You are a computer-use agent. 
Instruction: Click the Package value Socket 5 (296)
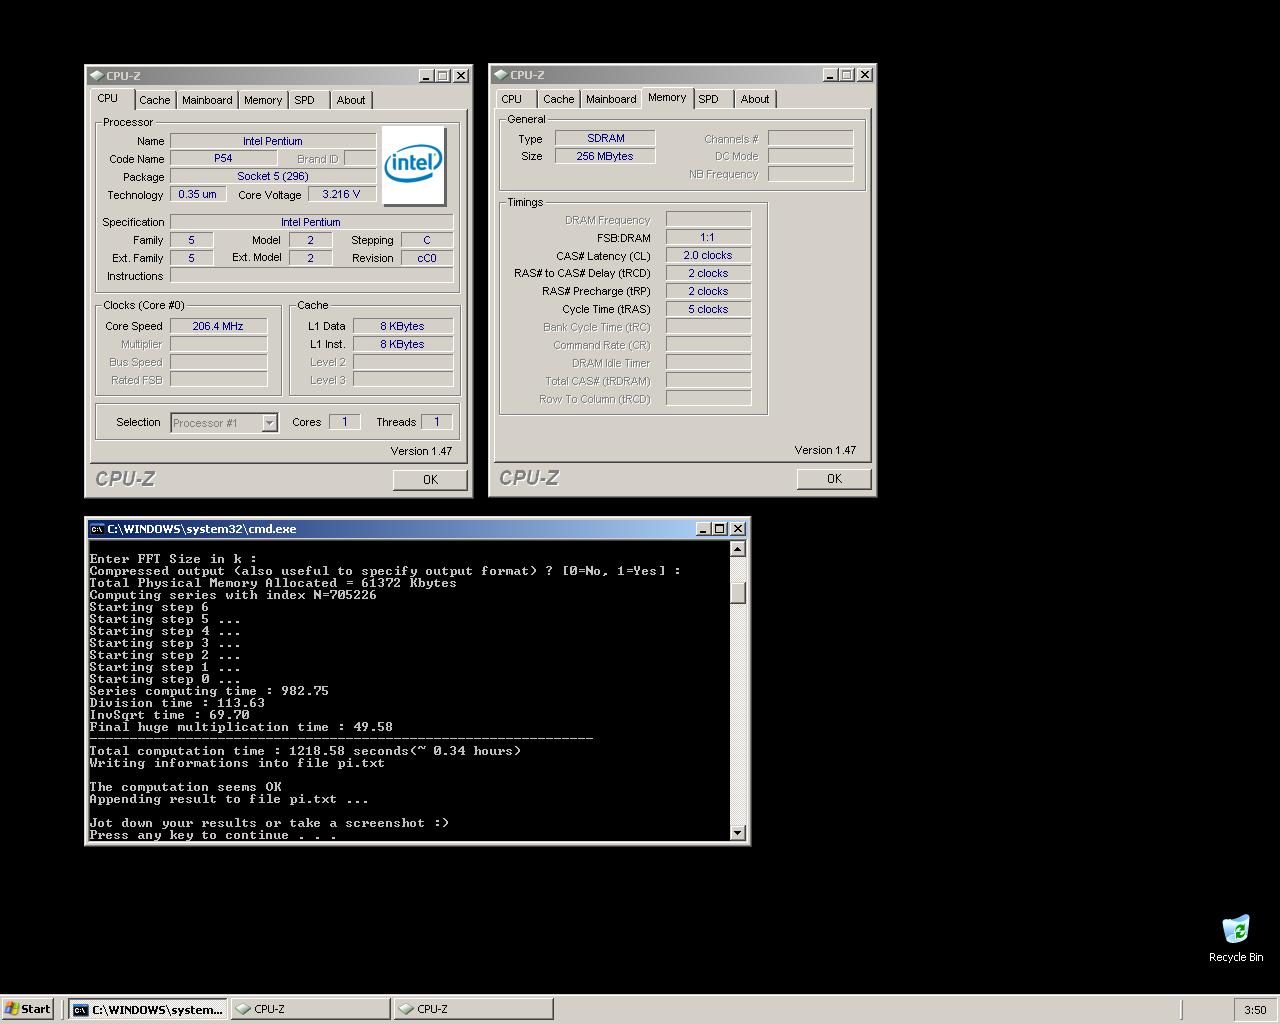(273, 176)
